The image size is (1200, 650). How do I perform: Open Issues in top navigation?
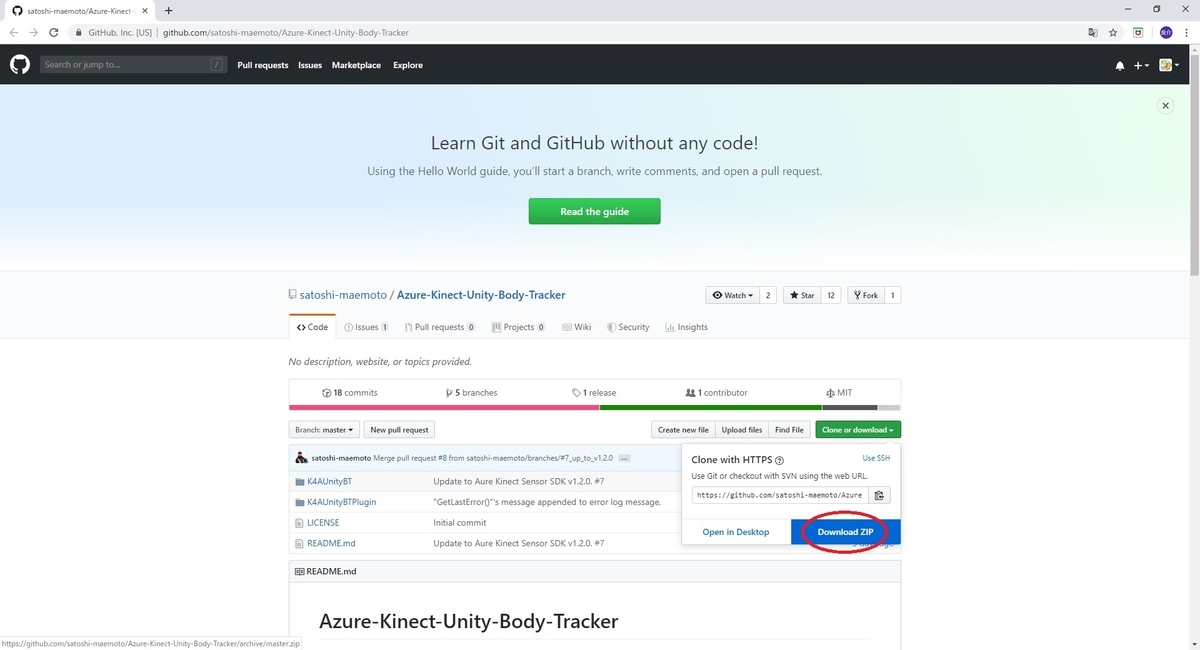(x=310, y=65)
